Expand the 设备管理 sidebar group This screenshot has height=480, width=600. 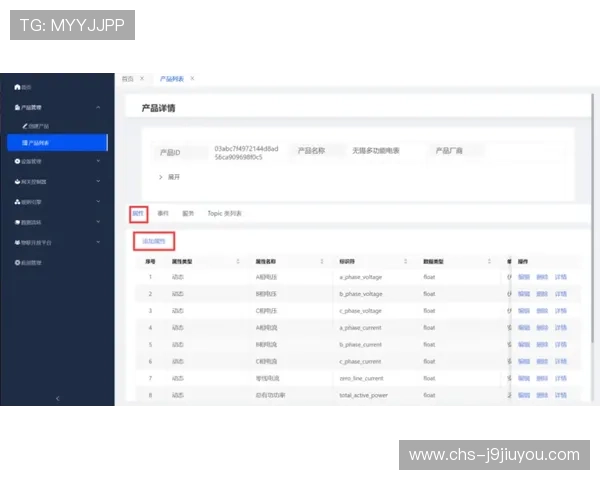click(98, 161)
